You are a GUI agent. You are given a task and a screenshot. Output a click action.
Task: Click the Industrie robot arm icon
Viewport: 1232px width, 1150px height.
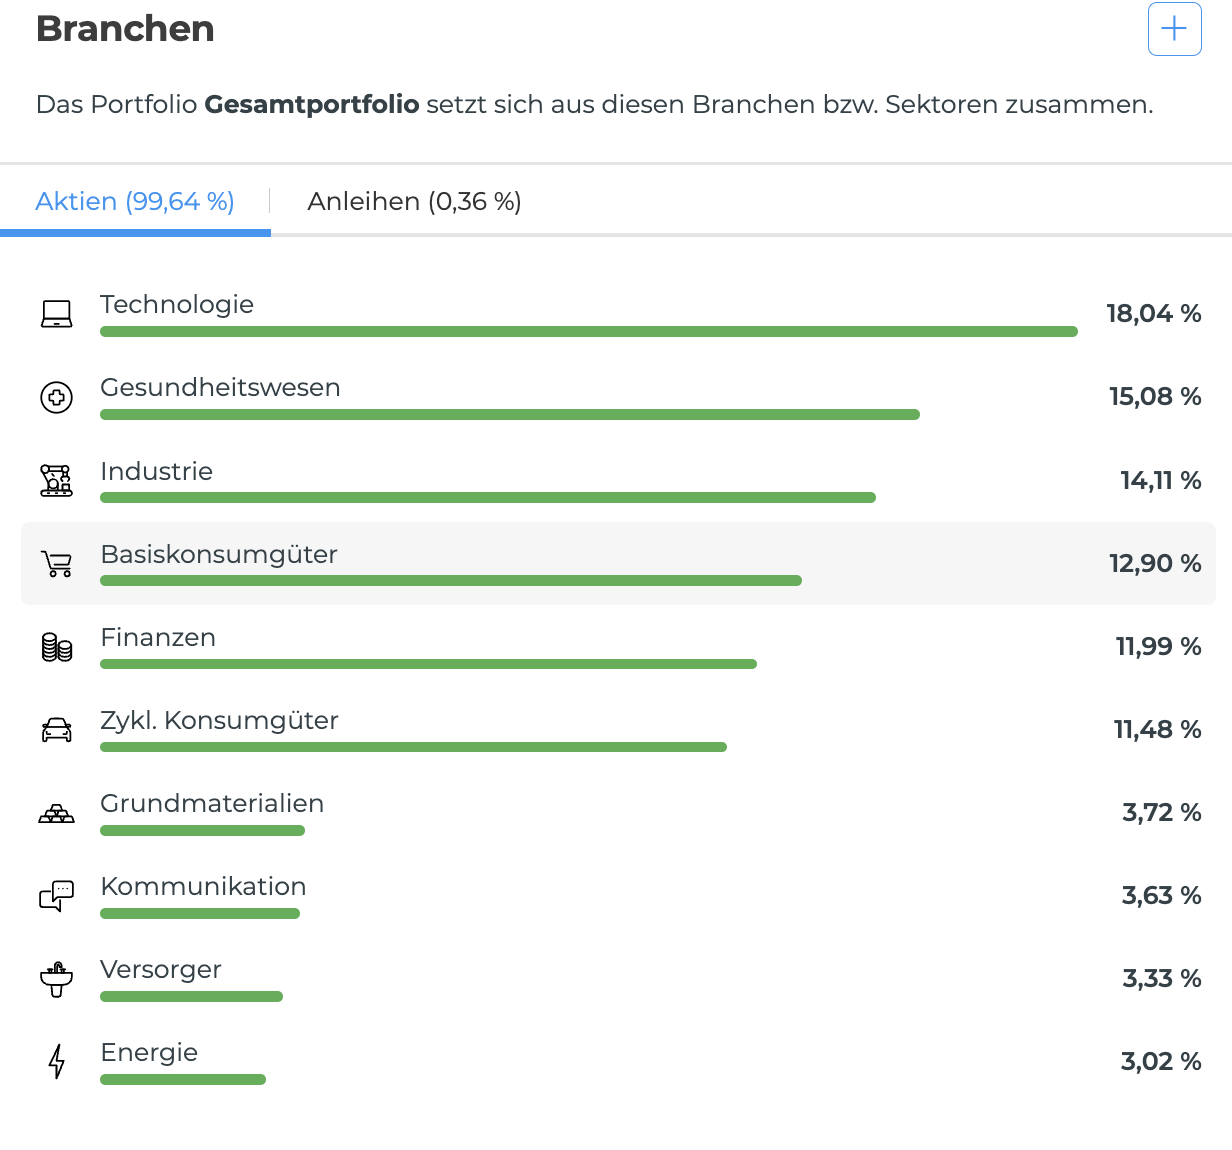pyautogui.click(x=57, y=480)
